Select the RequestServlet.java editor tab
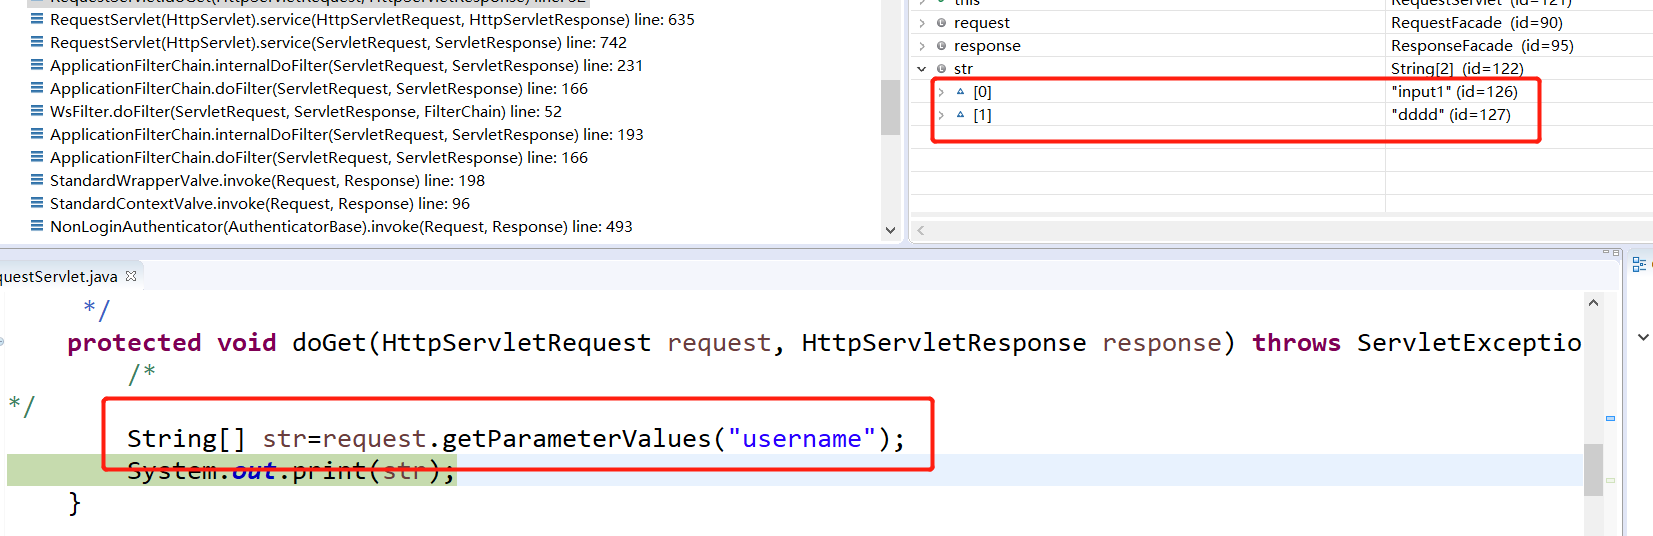 point(60,276)
